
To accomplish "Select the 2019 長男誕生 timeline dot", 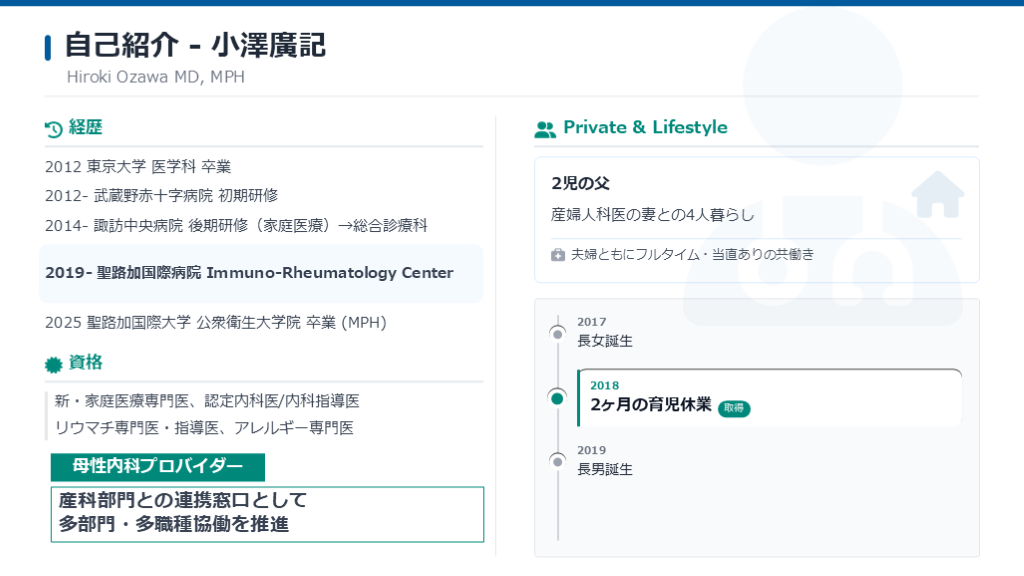I will point(558,461).
